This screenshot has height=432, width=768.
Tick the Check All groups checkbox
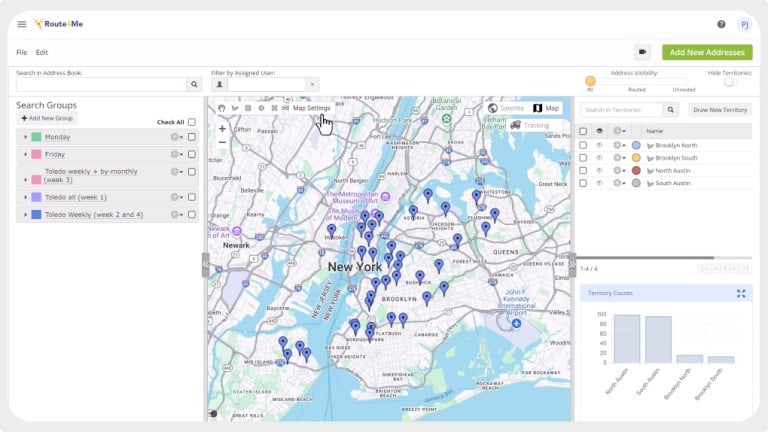[192, 122]
